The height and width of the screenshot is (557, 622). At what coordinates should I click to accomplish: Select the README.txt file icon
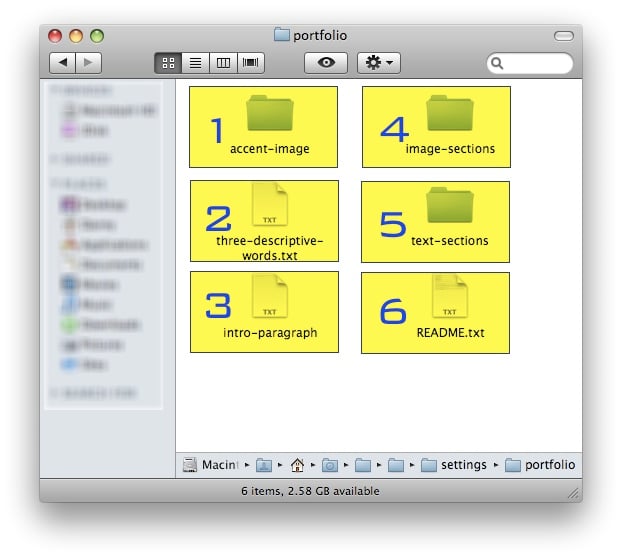click(450, 296)
